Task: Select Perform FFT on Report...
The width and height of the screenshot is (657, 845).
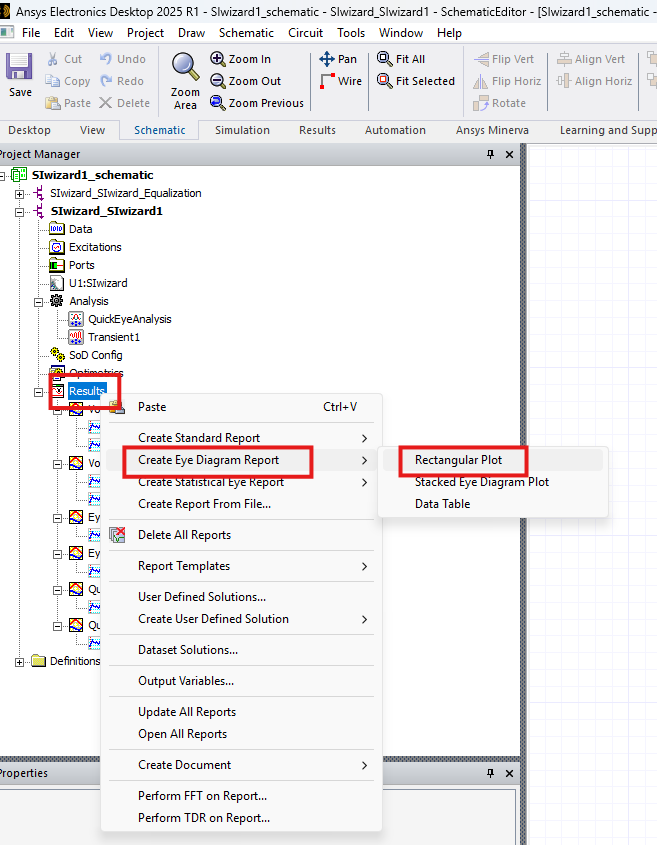Action: [241, 796]
